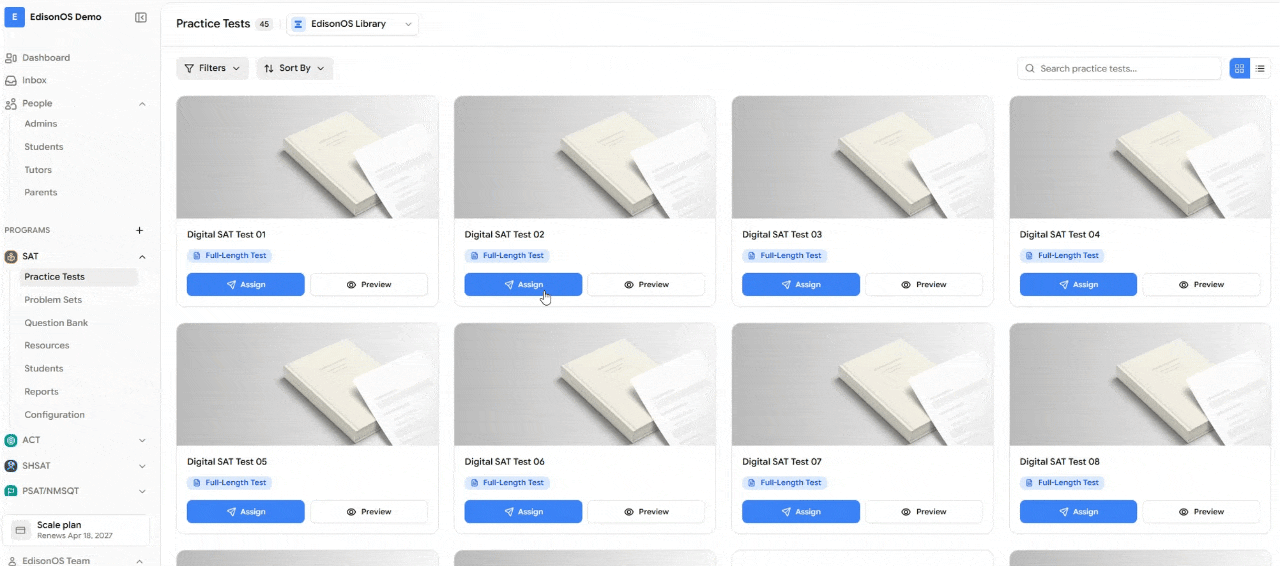Click the search practice tests field
The height and width of the screenshot is (566, 1280).
(x=1120, y=69)
